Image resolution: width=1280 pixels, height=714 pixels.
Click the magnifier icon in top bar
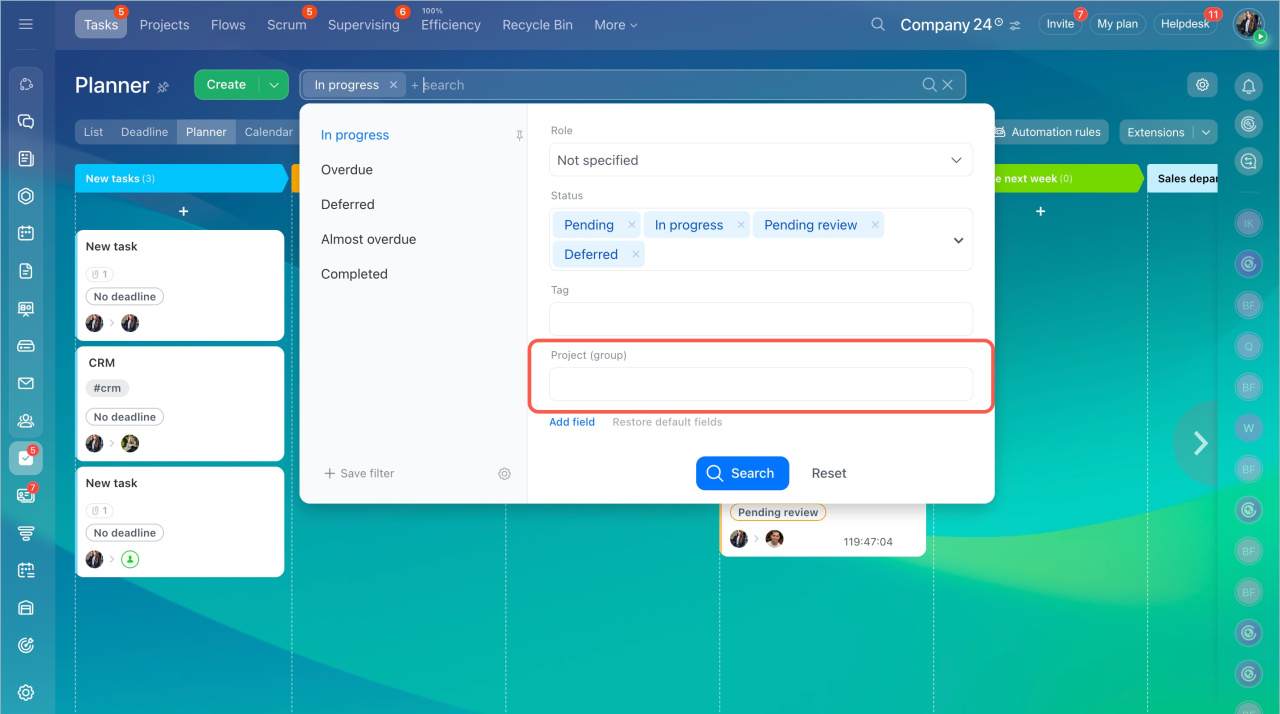(878, 24)
